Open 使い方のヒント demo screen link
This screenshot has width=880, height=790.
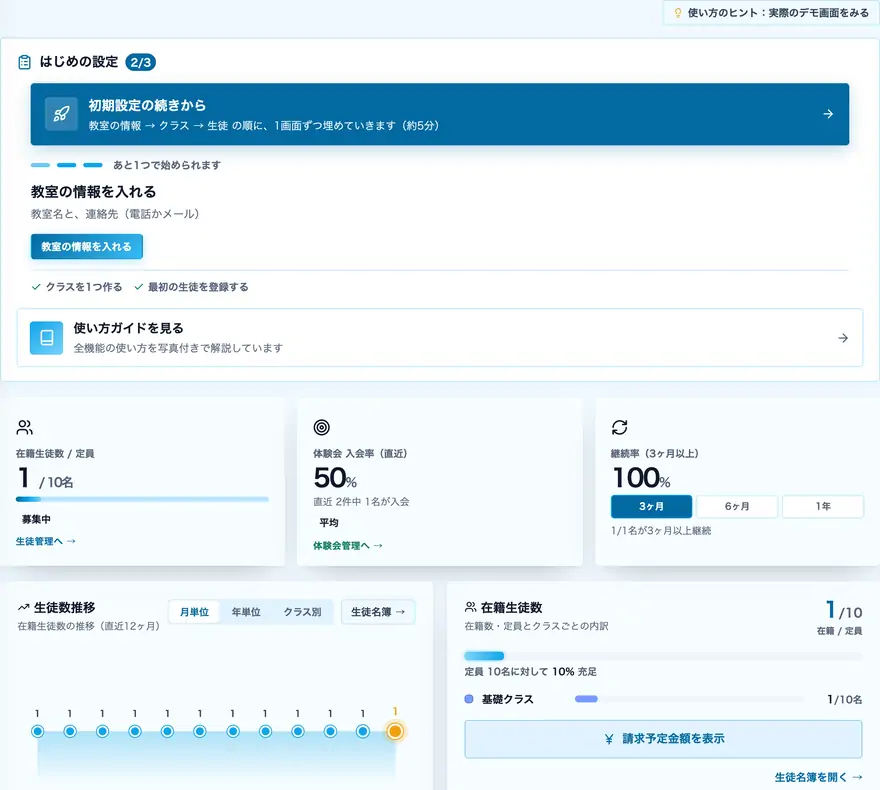[771, 13]
